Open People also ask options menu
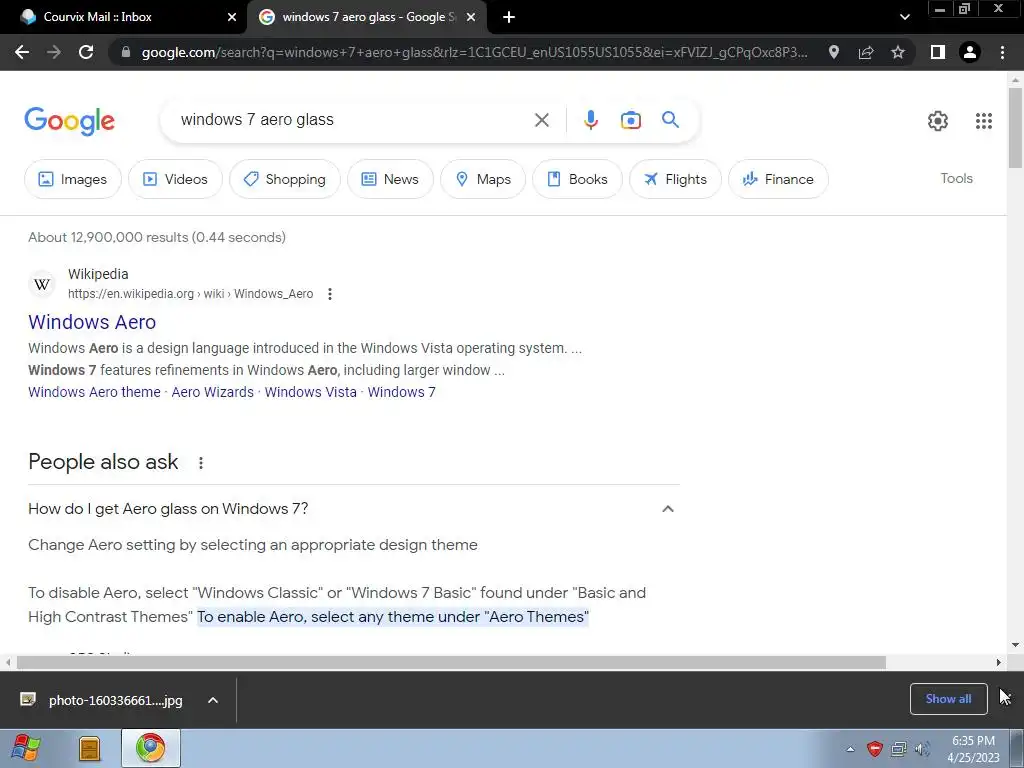Image resolution: width=1024 pixels, height=768 pixels. (x=200, y=463)
